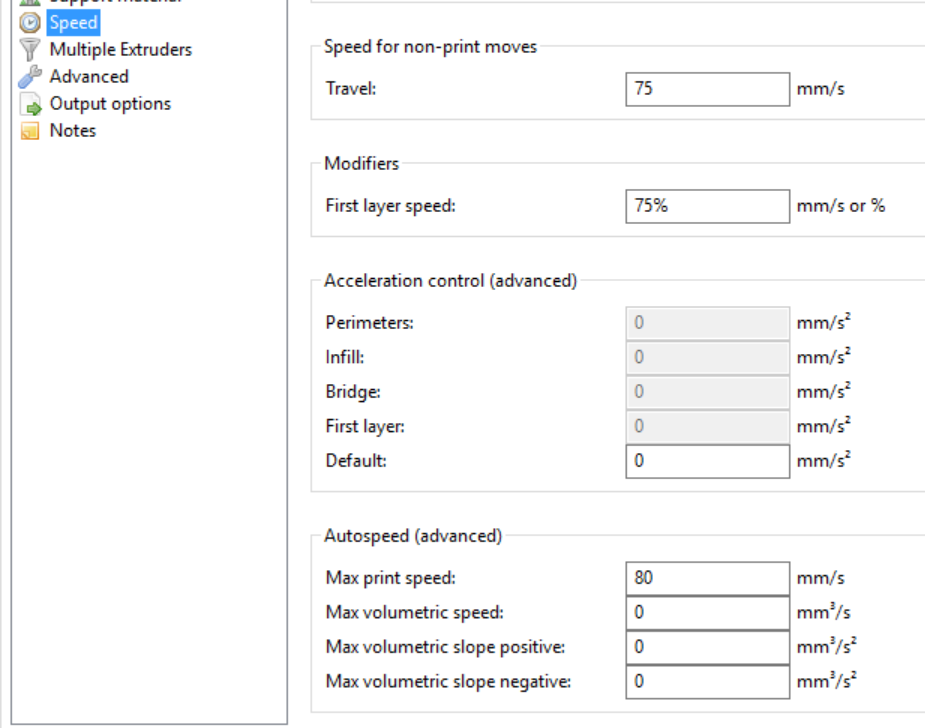Click the Max print speed field

707,578
